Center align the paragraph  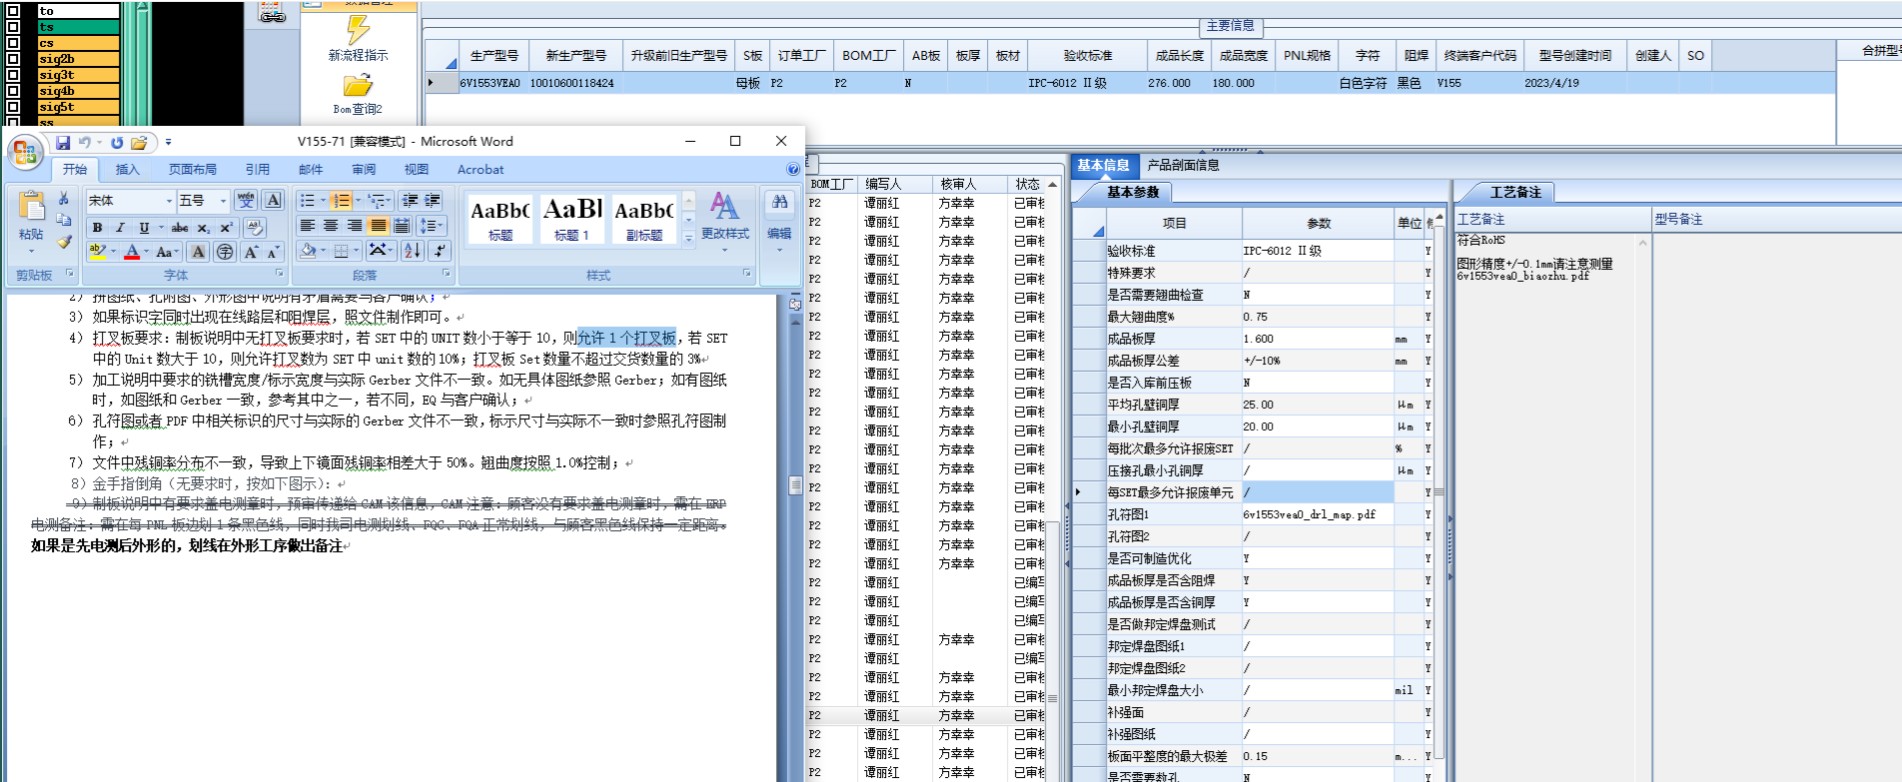click(x=331, y=226)
